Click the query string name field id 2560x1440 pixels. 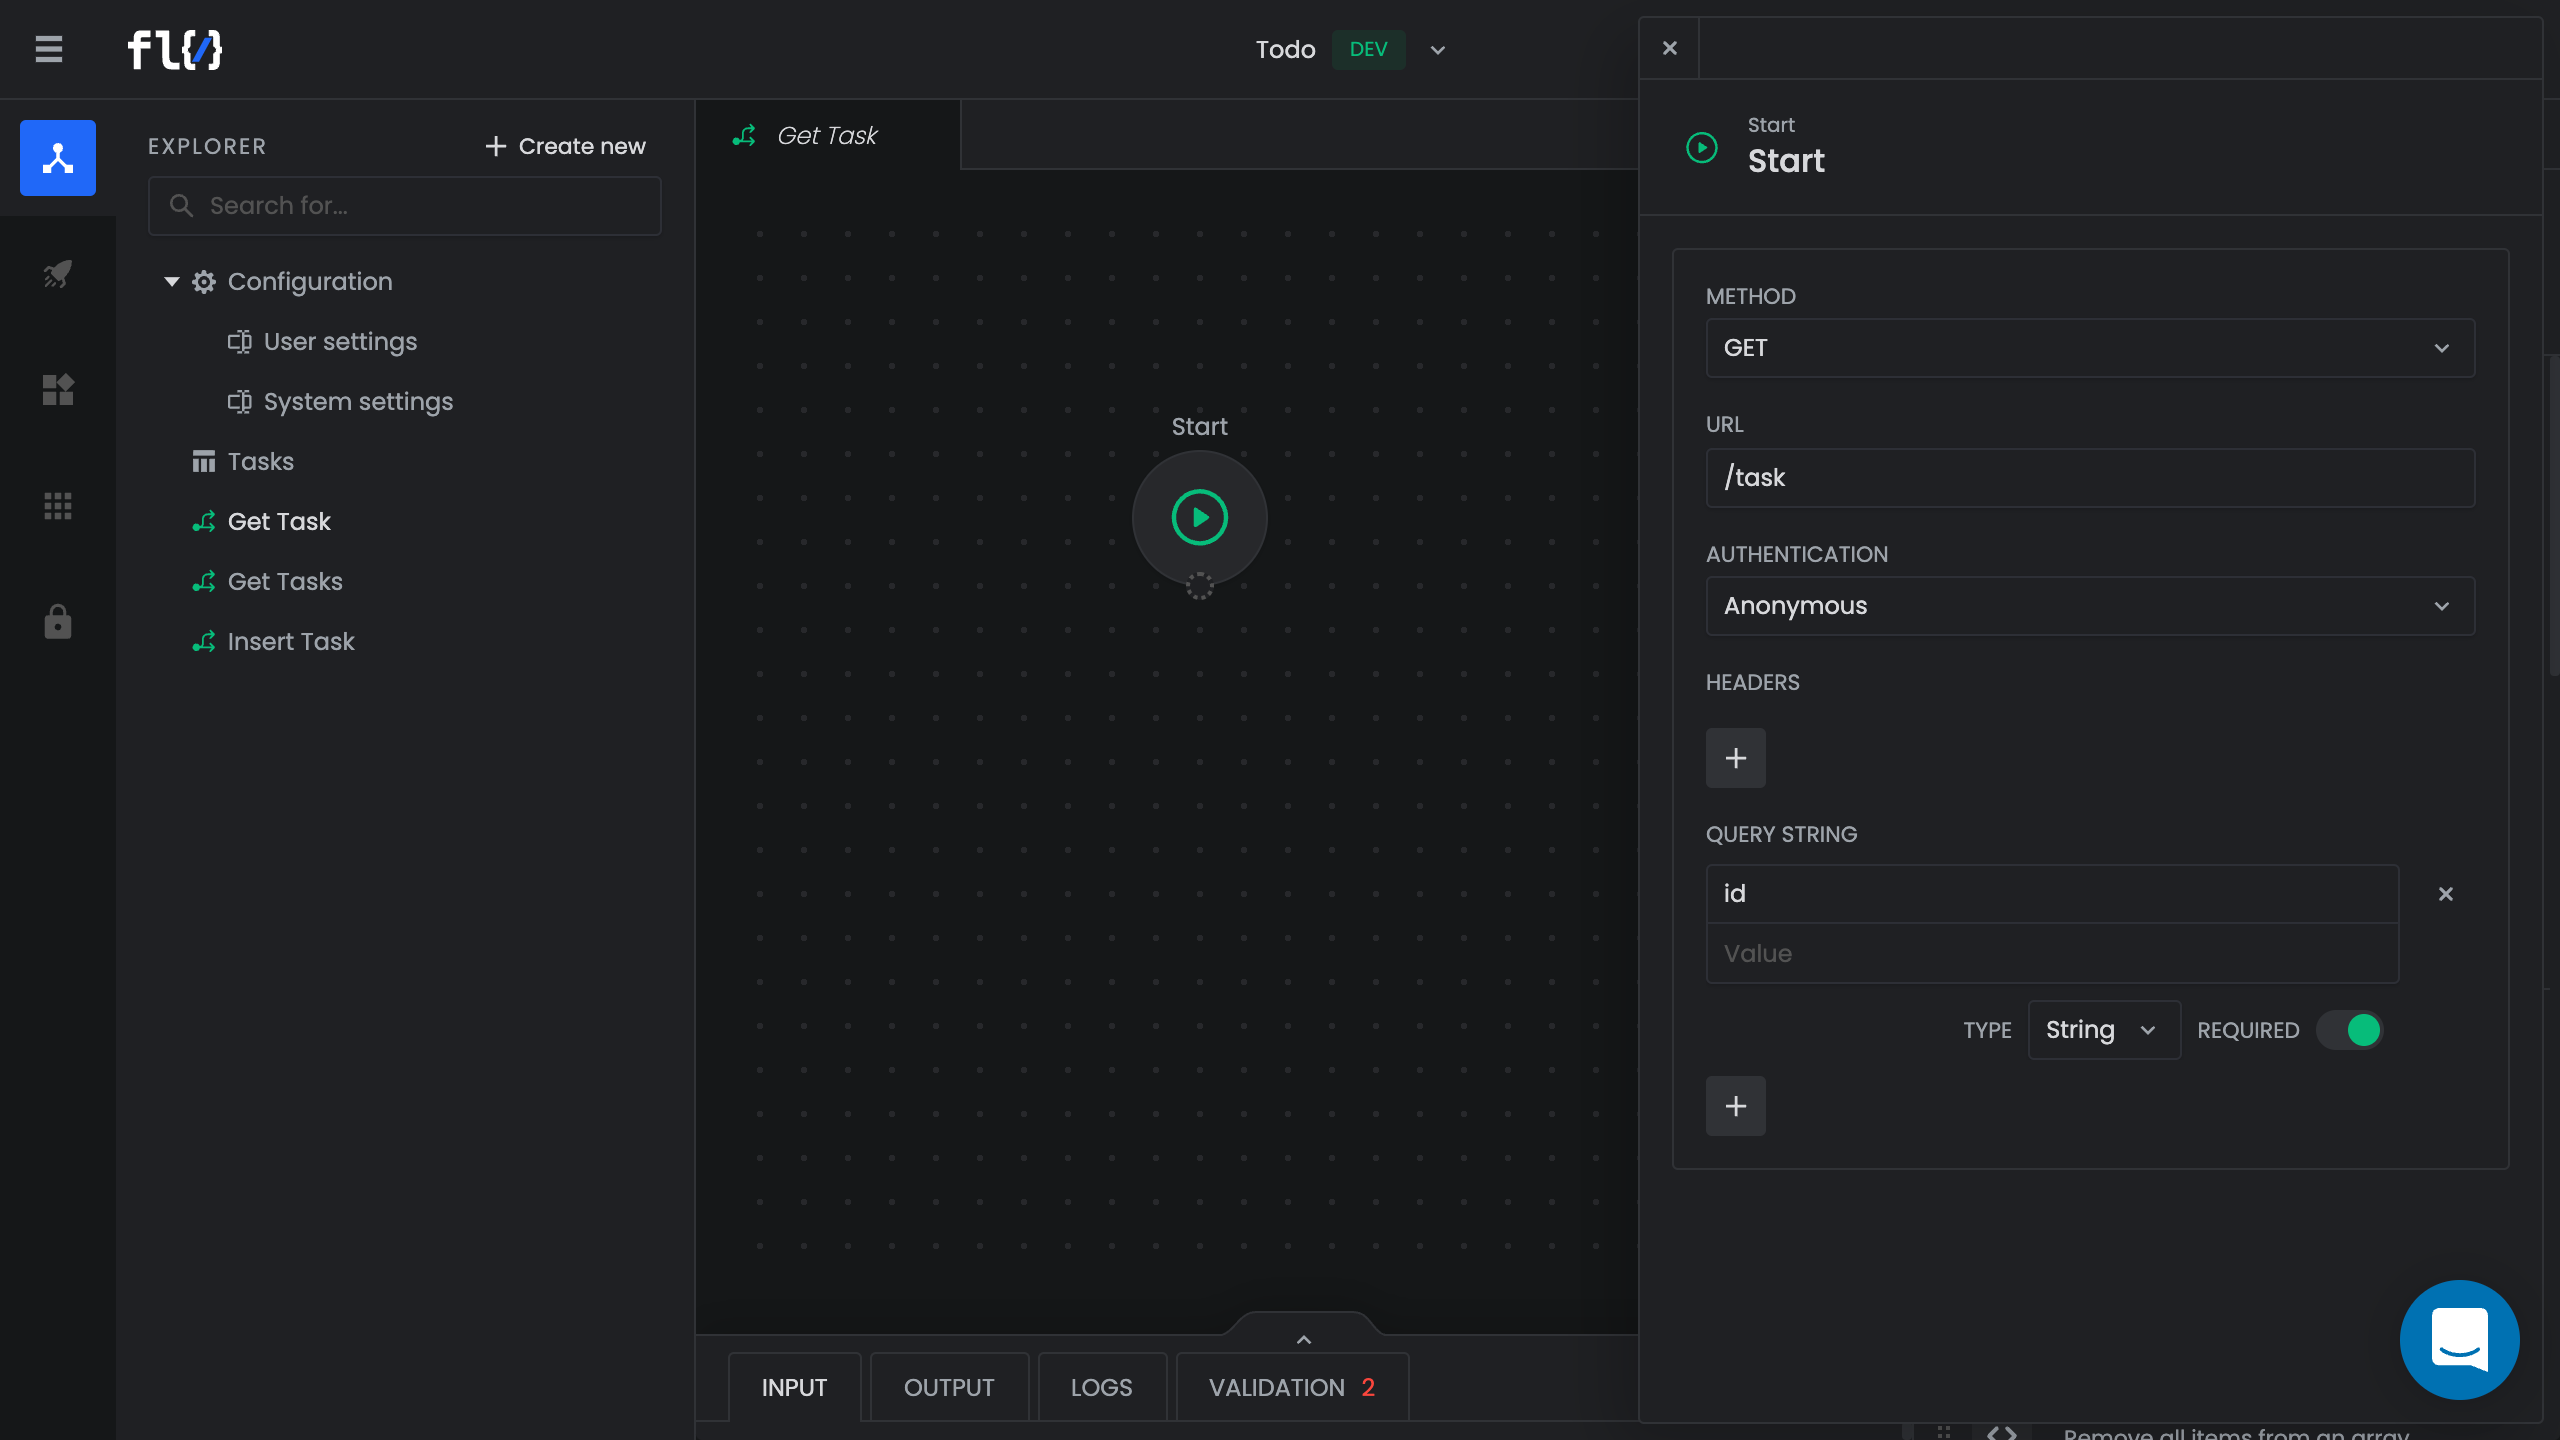2052,894
